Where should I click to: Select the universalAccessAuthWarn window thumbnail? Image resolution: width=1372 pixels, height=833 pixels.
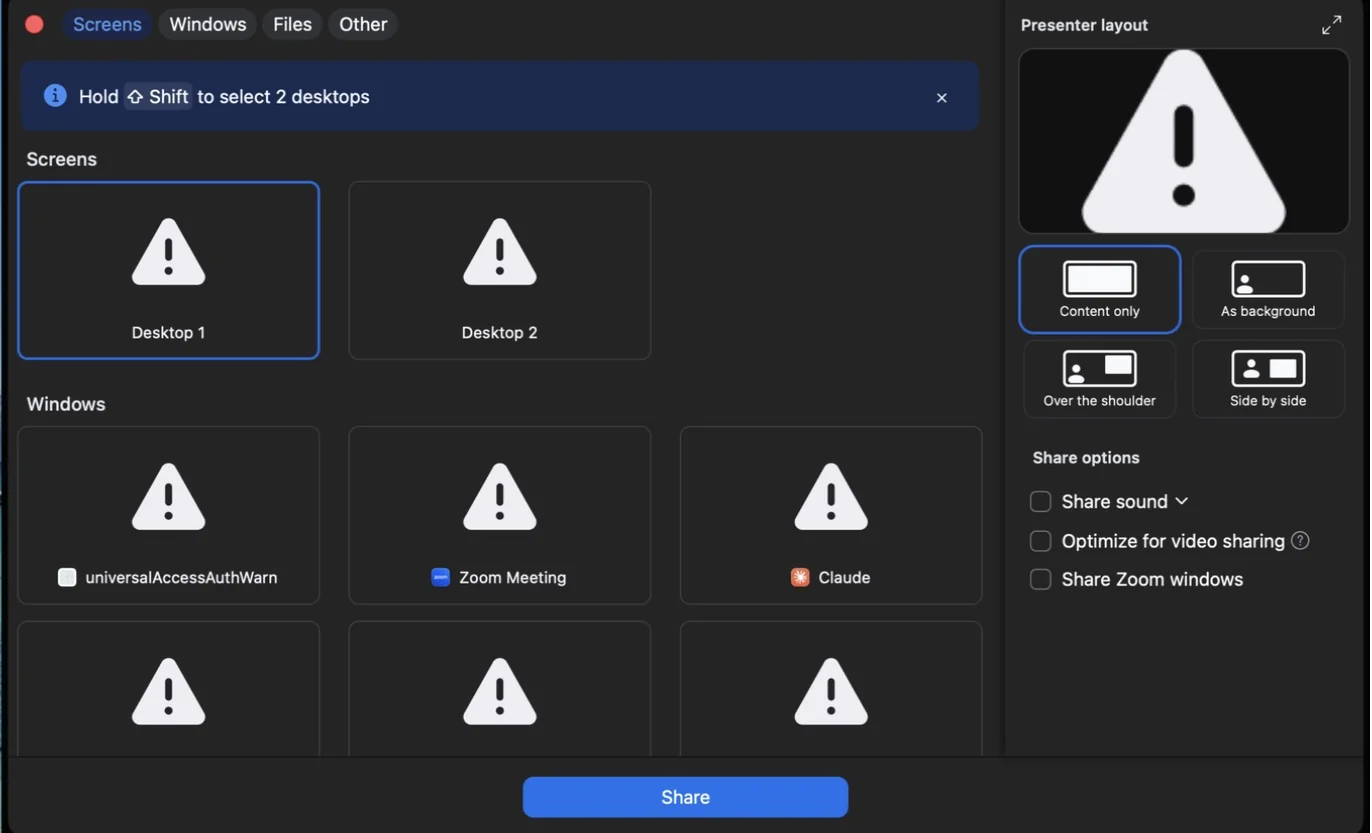click(168, 515)
